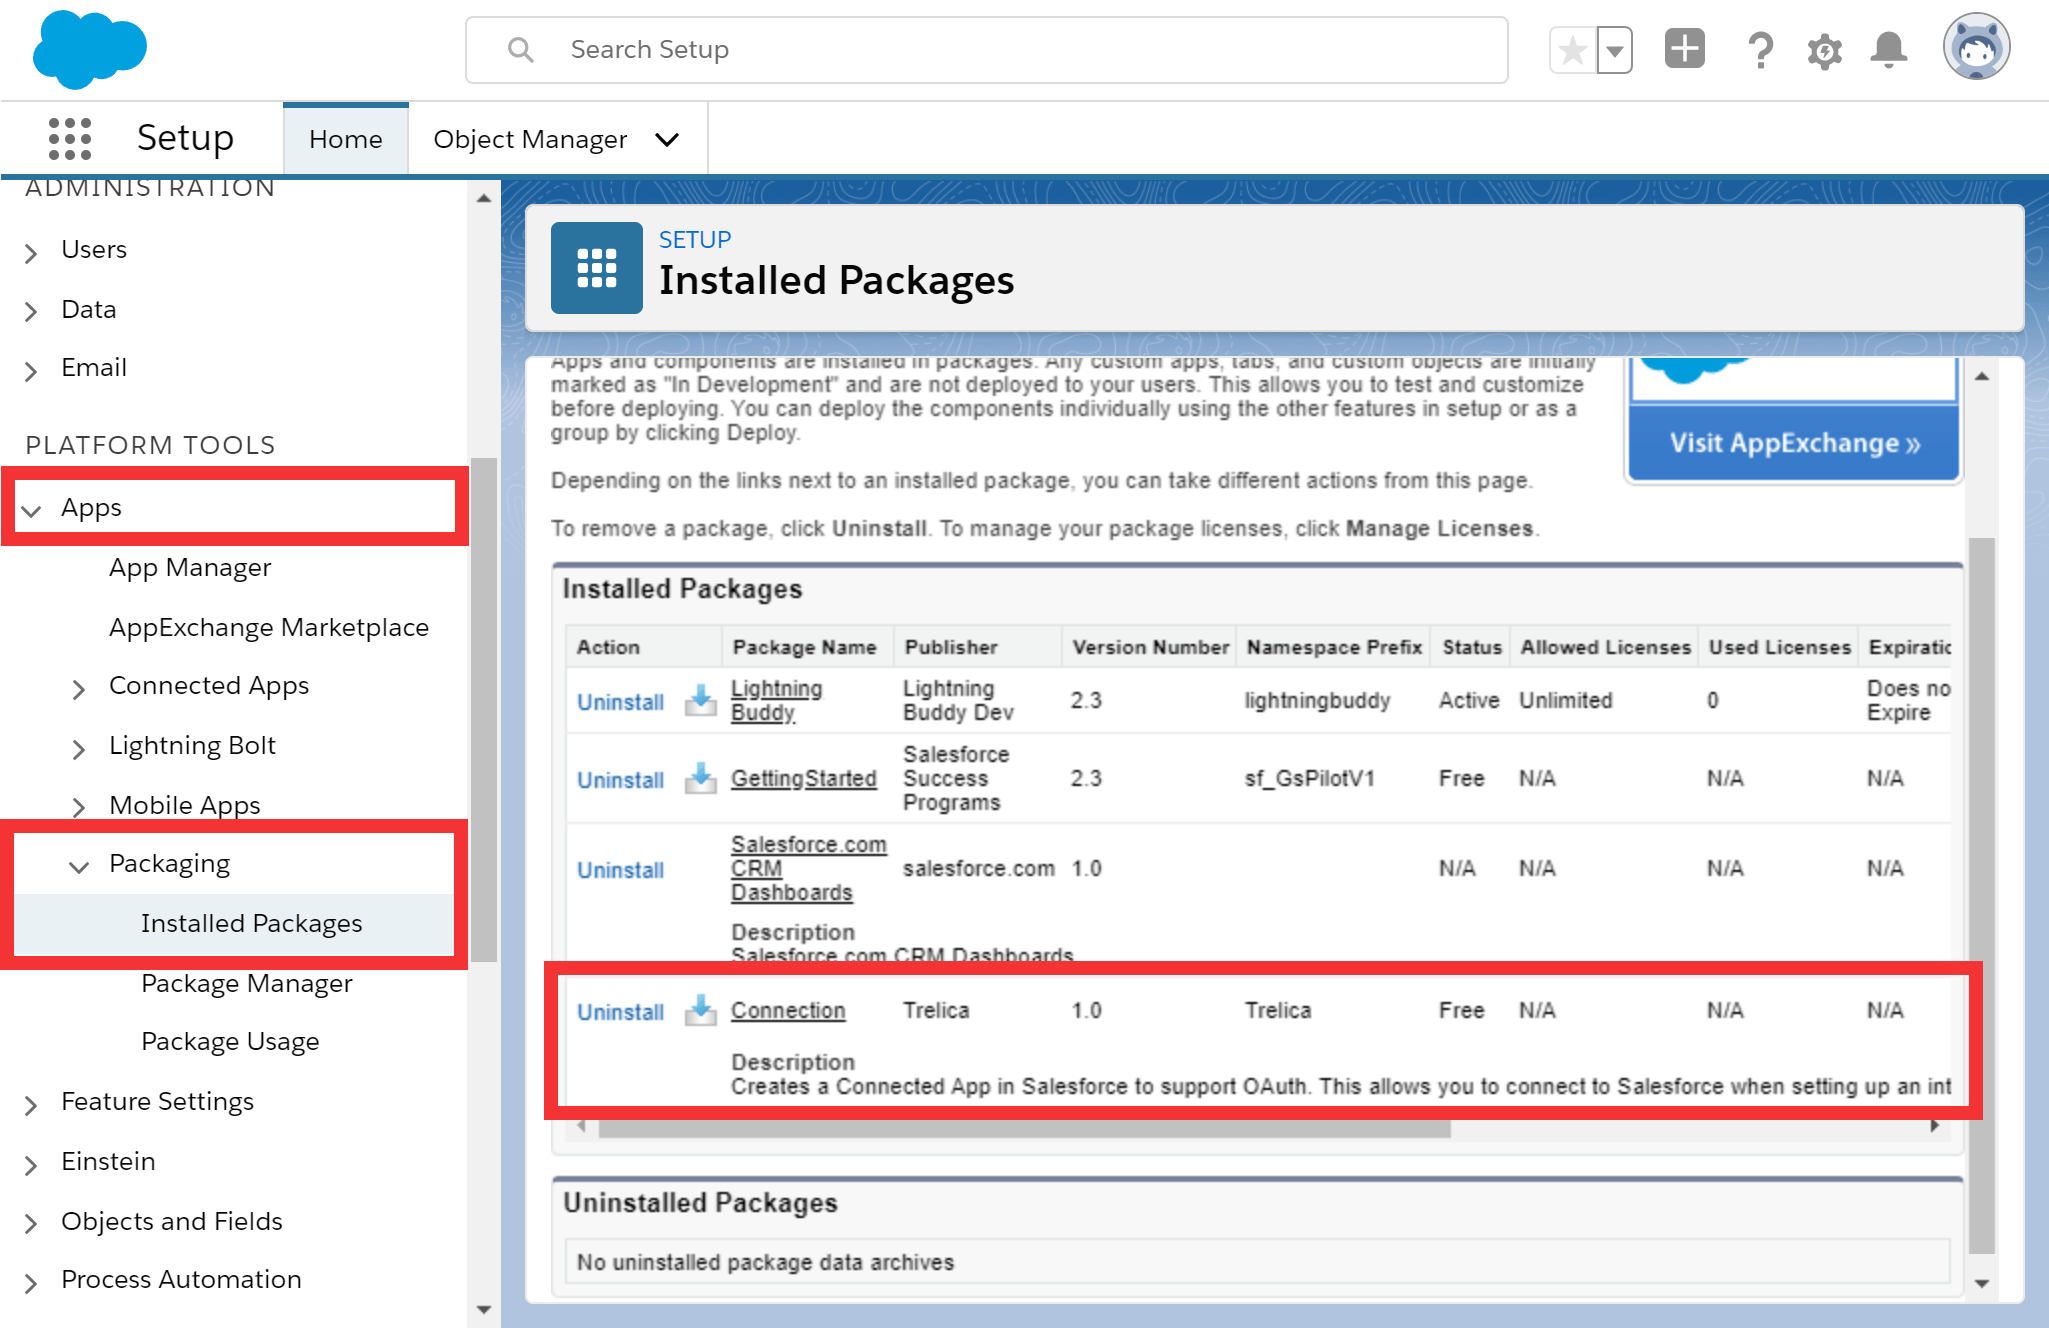Expand the Process Automation section

[x=31, y=1282]
